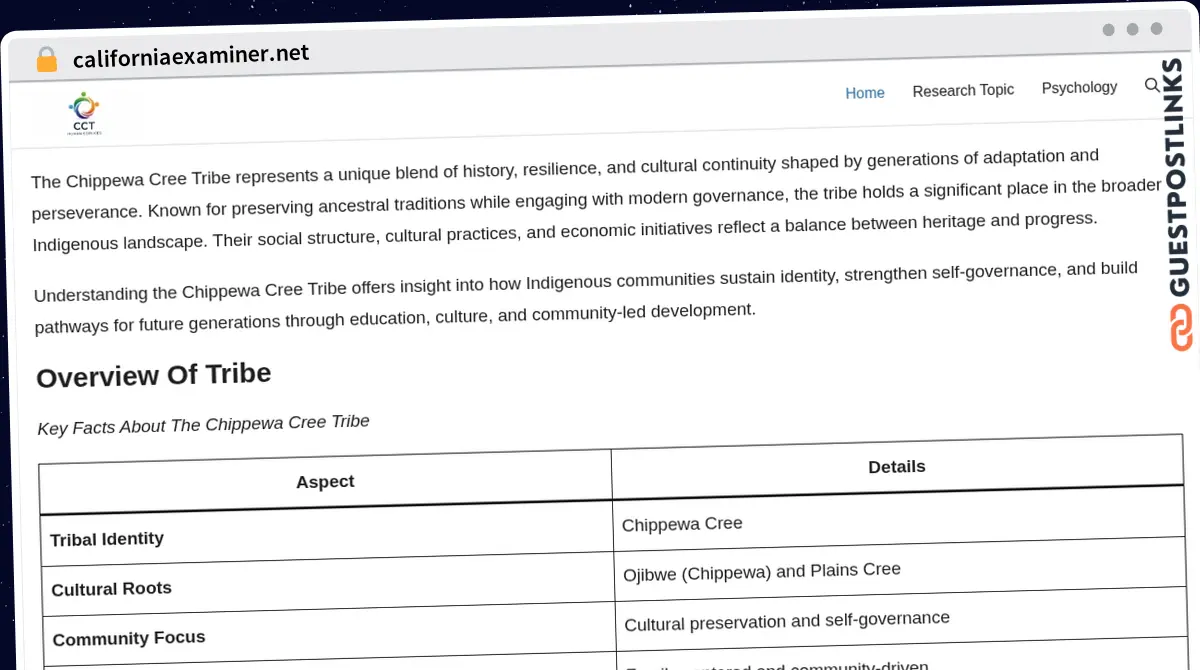Go to the Home menu item

865,93
